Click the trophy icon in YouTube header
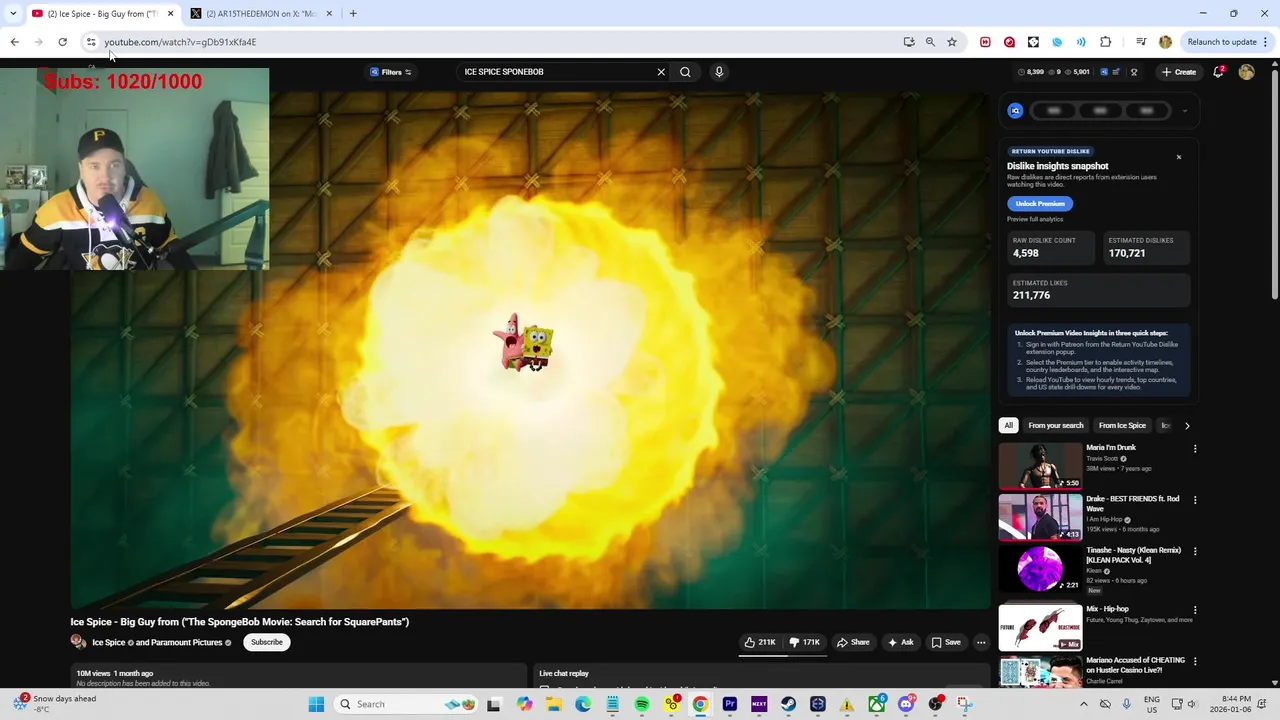 pos(1134,72)
